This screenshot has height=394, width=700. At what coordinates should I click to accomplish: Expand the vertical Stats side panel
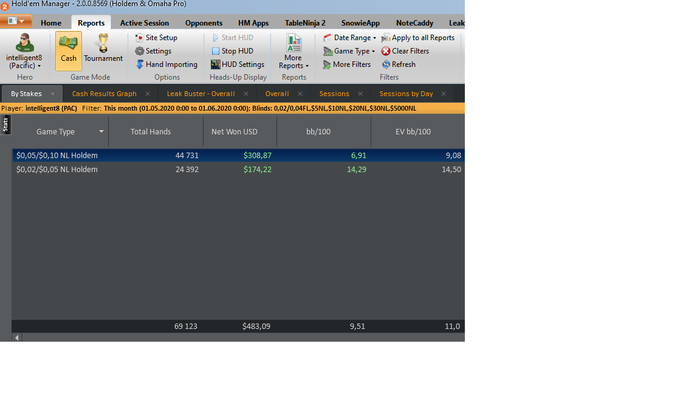click(5, 124)
